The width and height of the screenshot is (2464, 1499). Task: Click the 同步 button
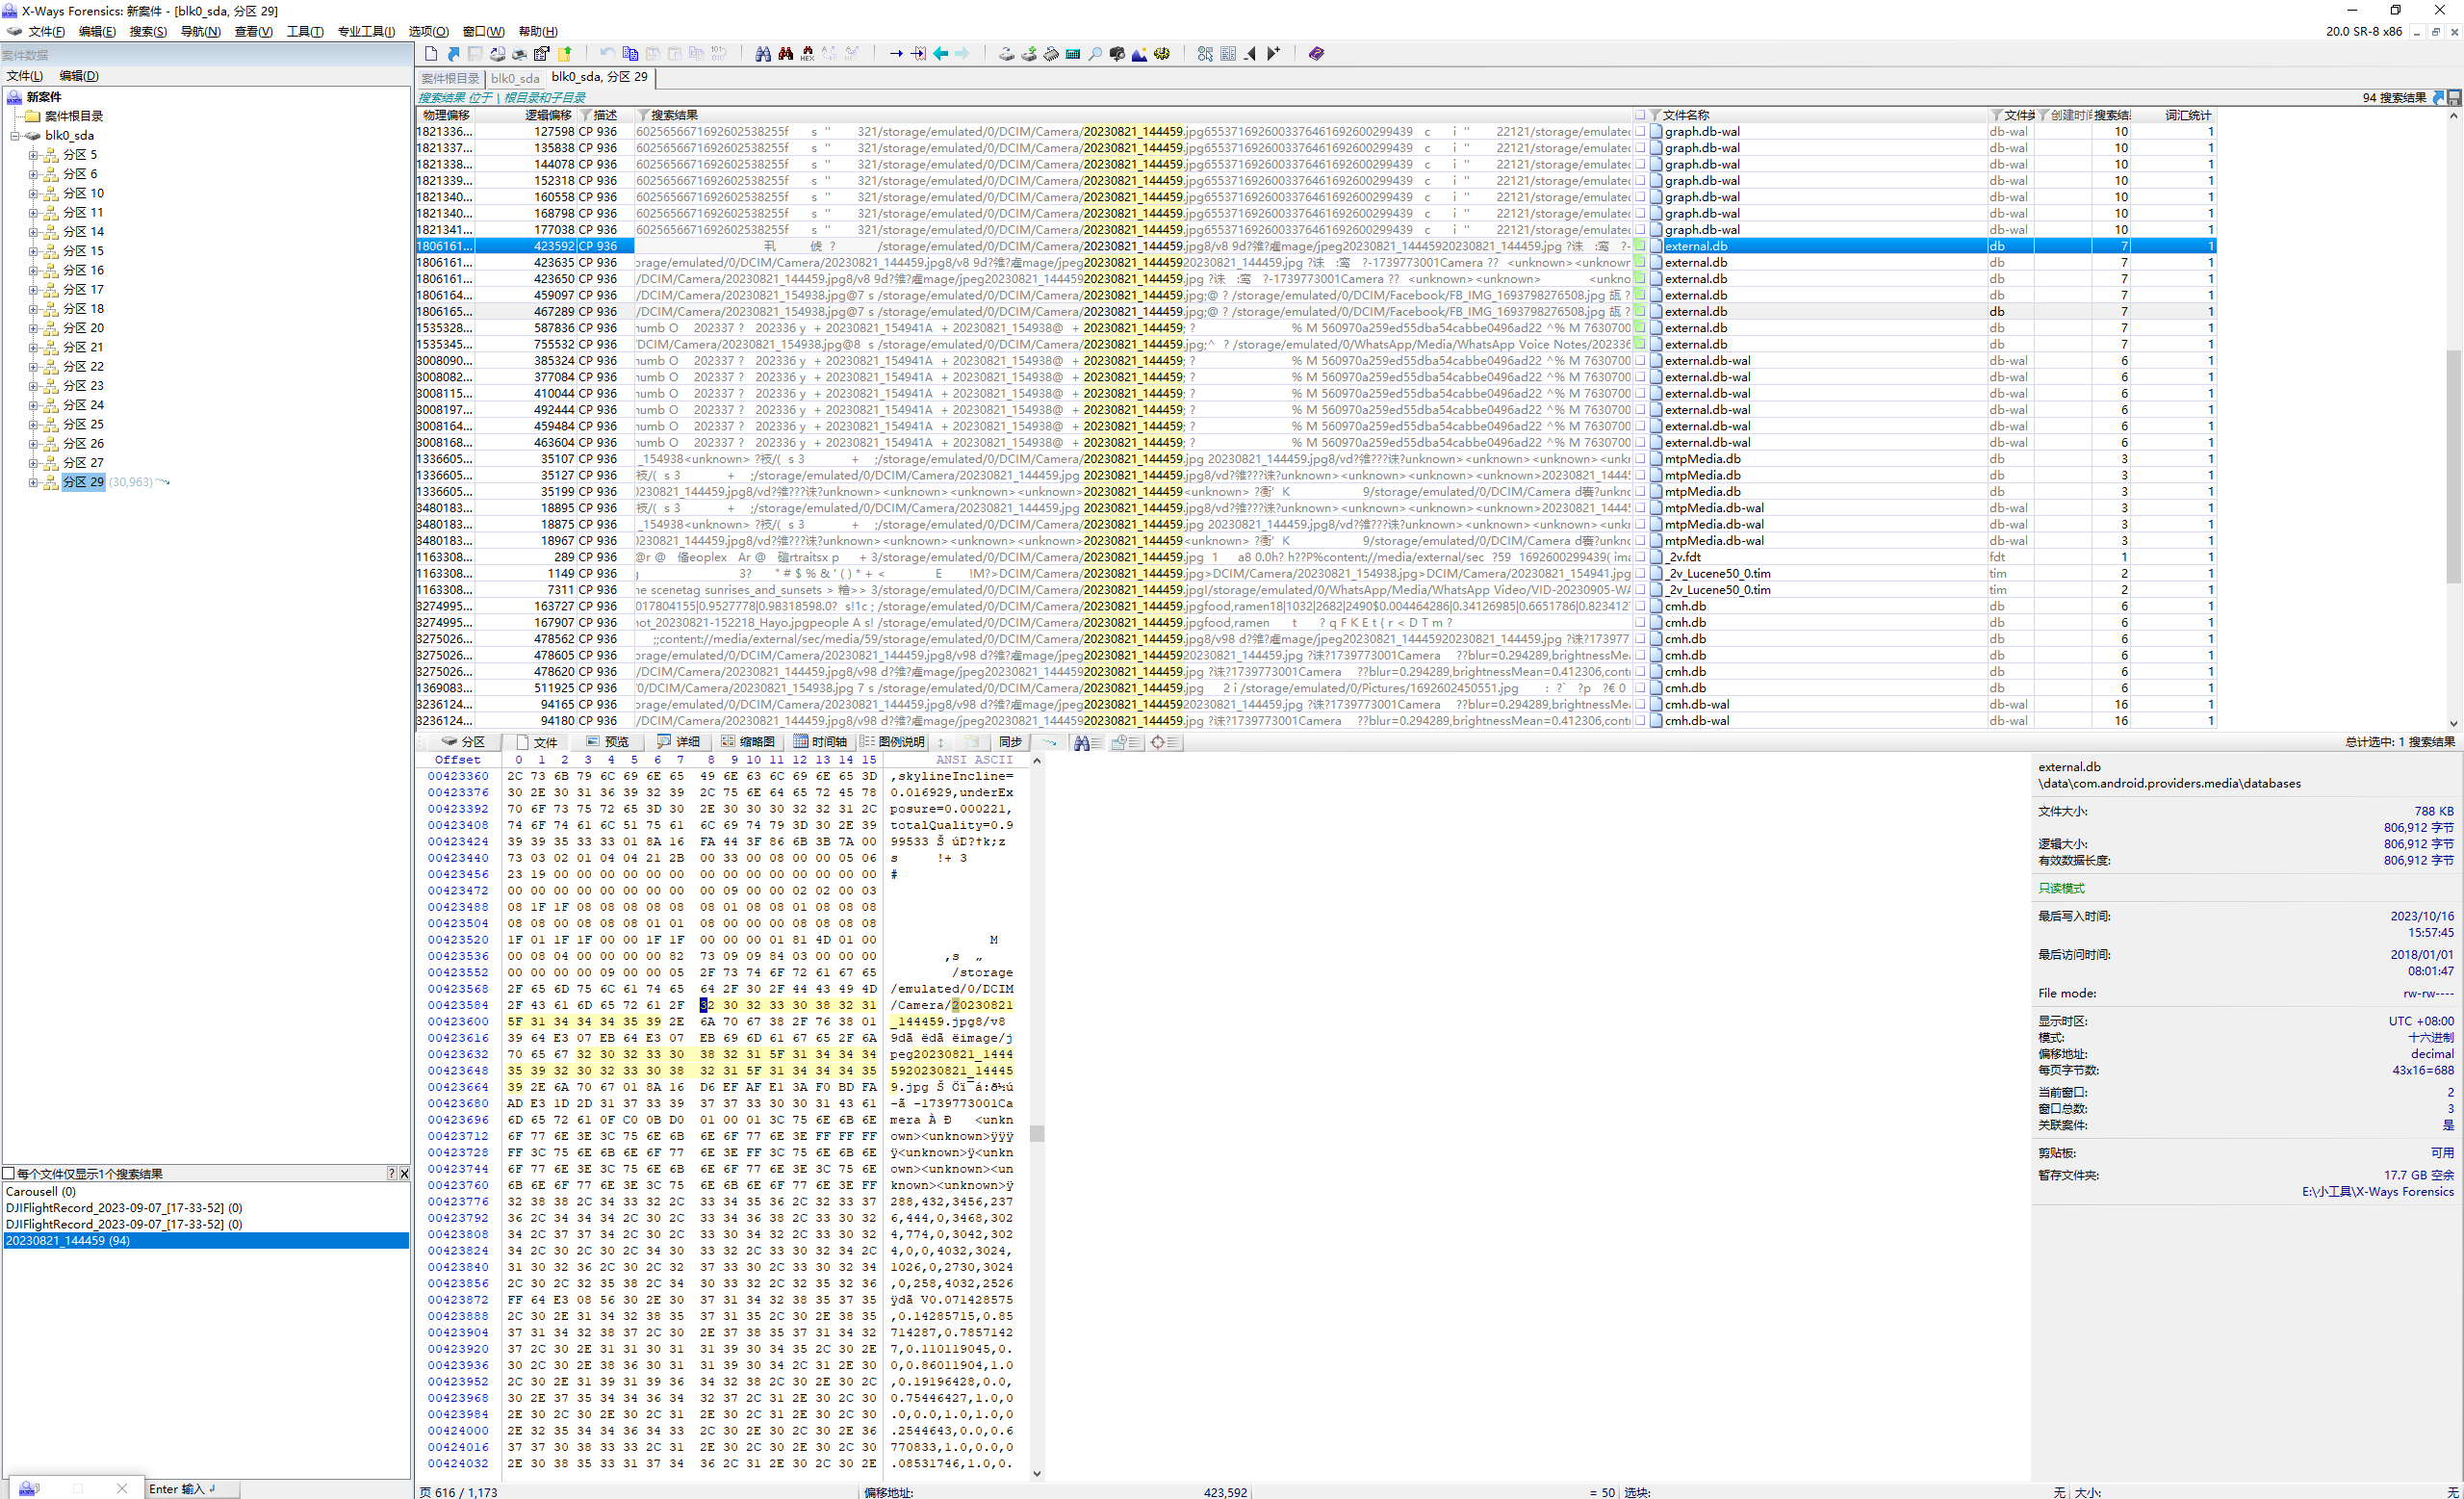[1011, 742]
